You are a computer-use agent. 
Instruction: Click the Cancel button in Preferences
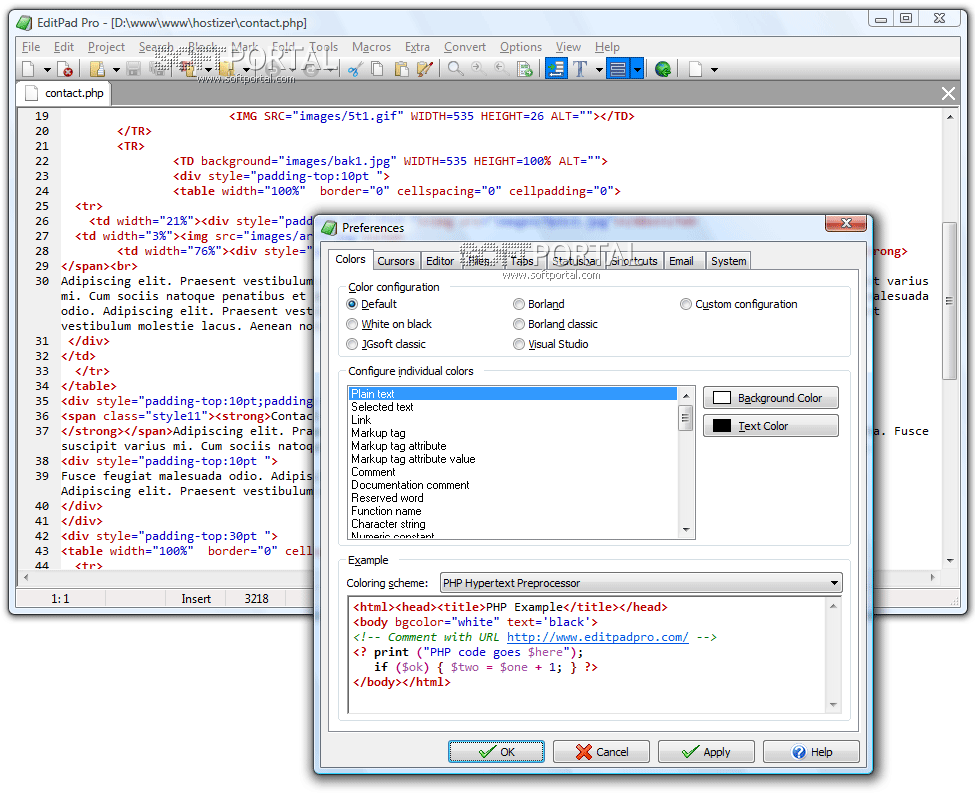[x=601, y=752]
